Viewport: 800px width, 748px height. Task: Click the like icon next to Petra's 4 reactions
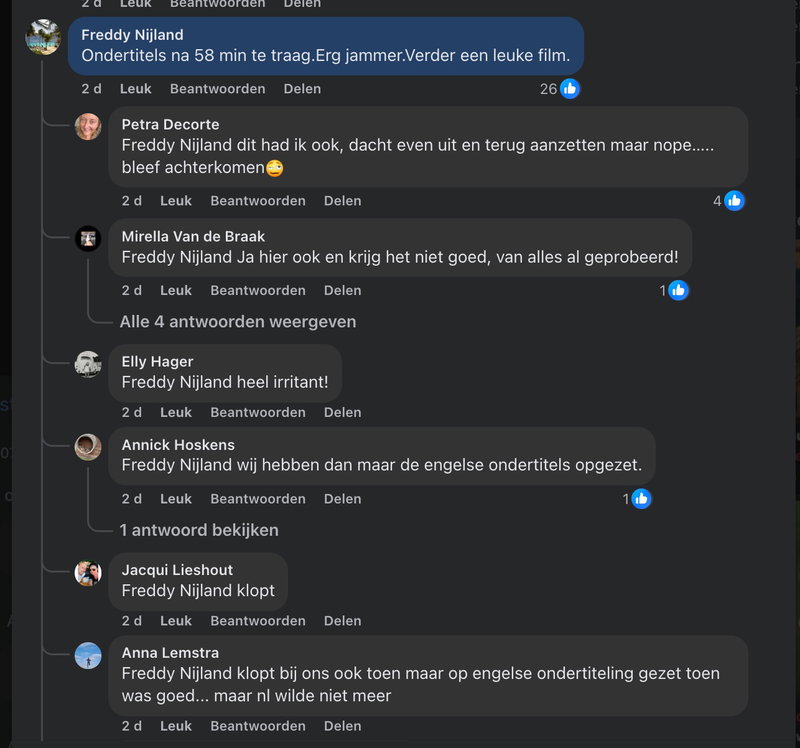click(732, 200)
